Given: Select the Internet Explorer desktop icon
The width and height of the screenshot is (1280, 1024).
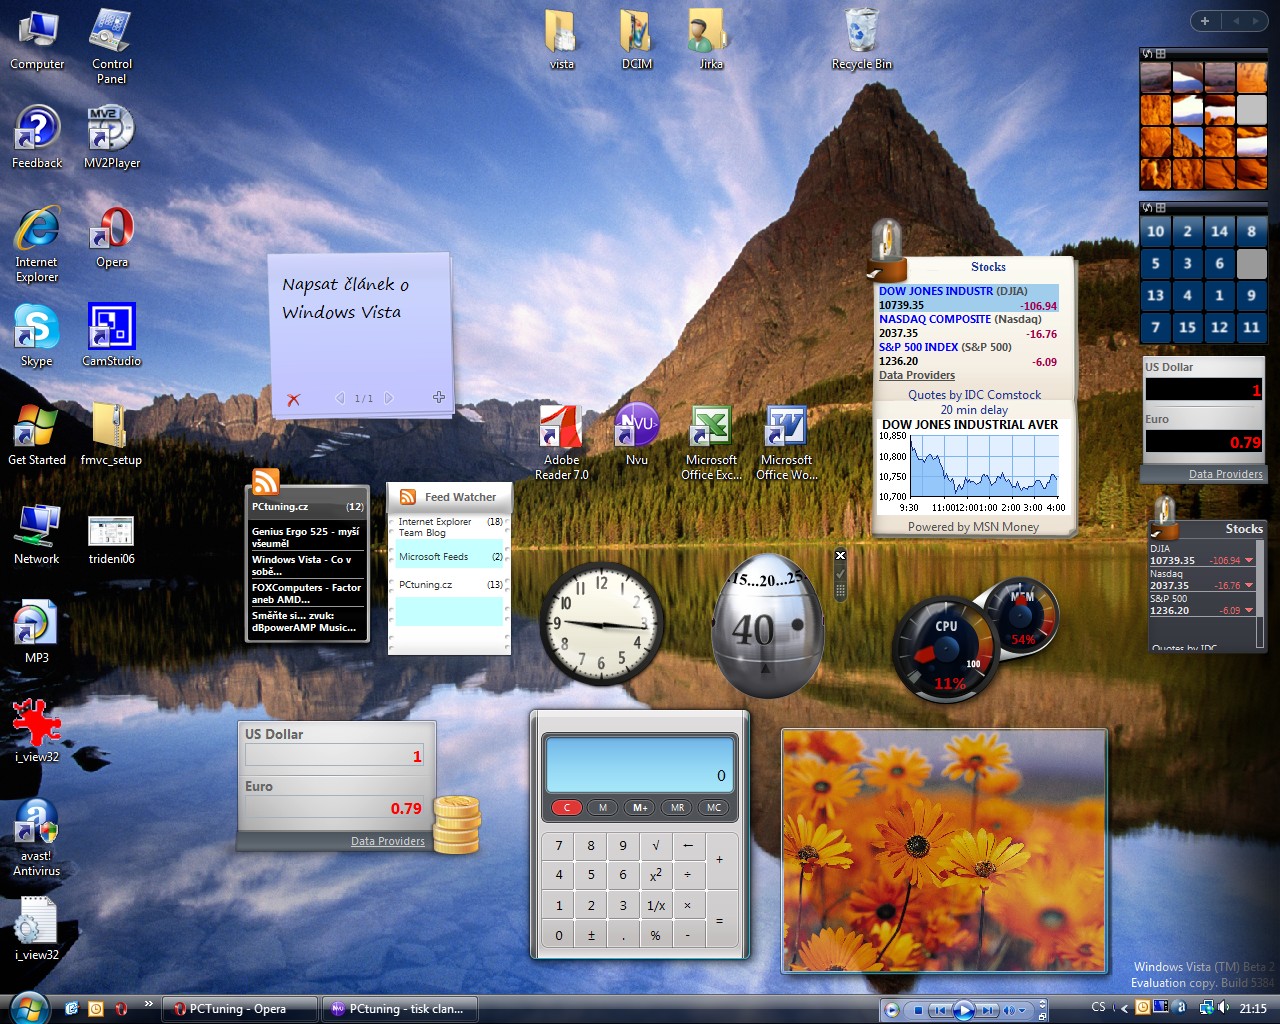Looking at the screenshot, I should point(37,245).
